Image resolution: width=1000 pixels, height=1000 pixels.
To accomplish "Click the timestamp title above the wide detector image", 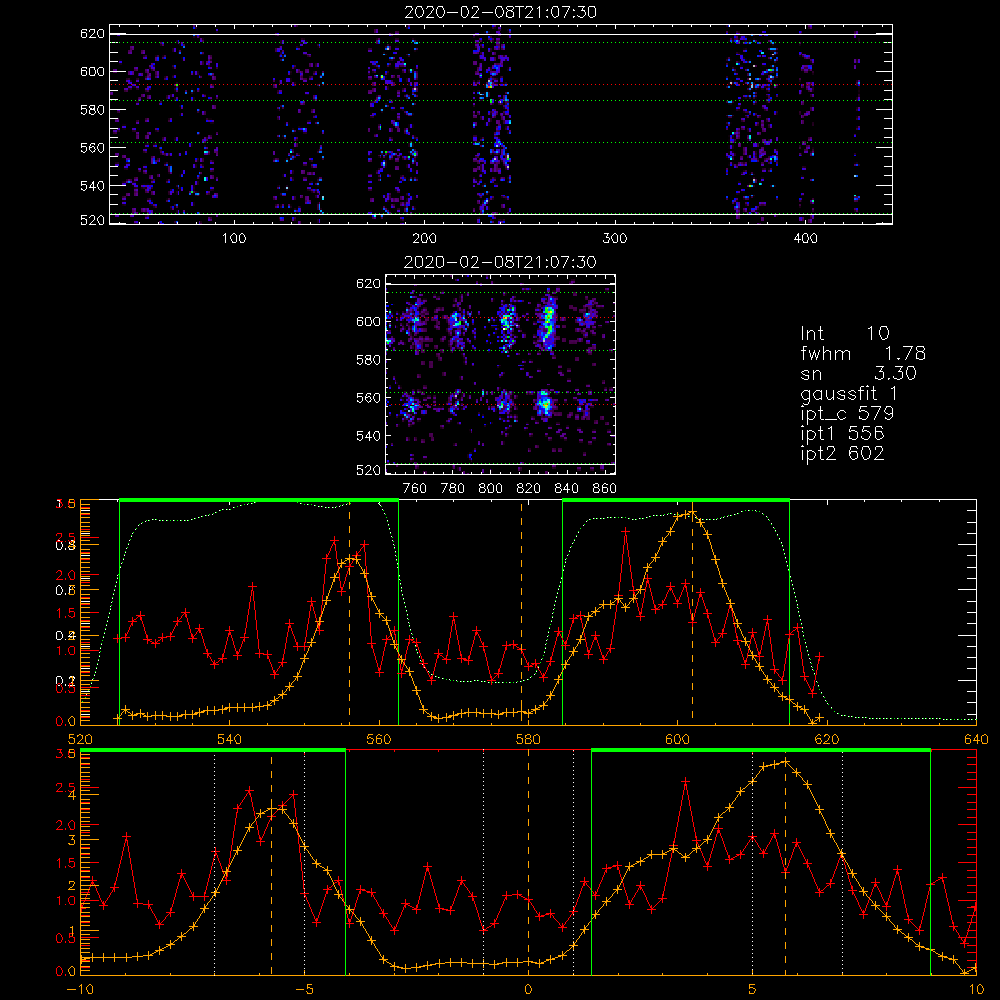I will [x=501, y=12].
